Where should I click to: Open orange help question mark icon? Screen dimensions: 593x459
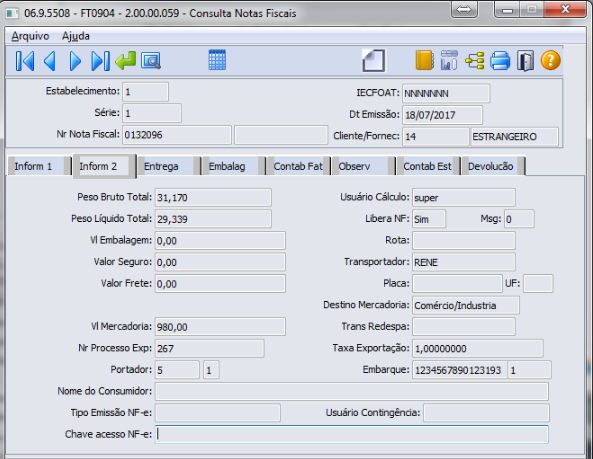click(x=551, y=60)
